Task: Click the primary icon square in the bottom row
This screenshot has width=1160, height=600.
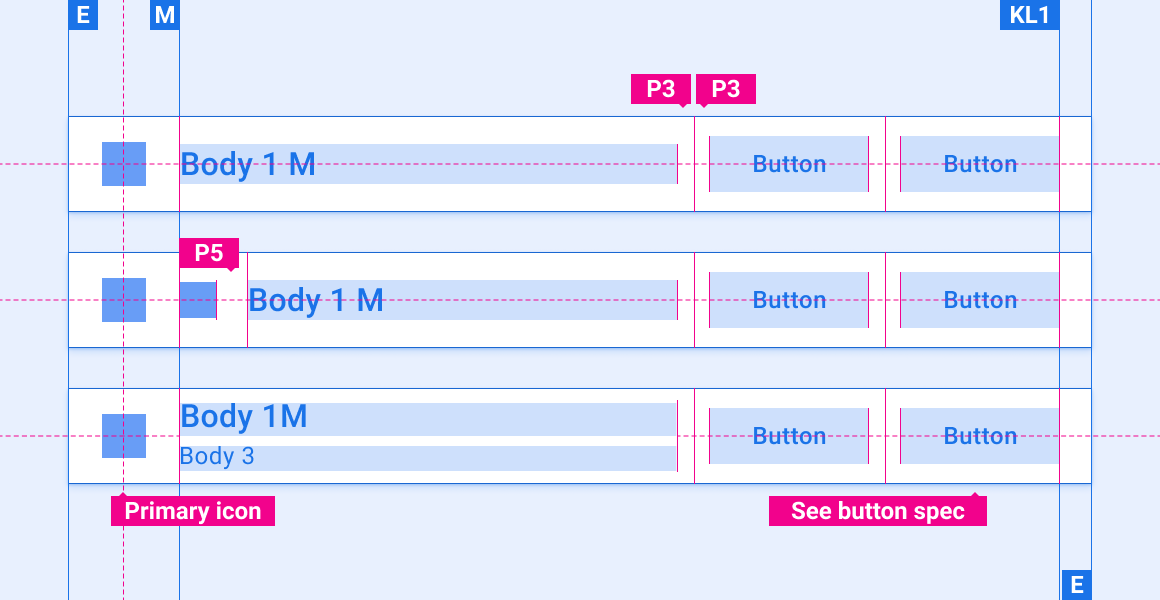Action: [x=124, y=436]
